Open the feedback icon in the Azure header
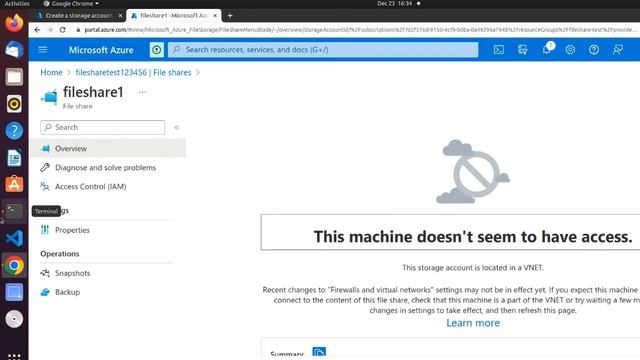 [x=618, y=50]
